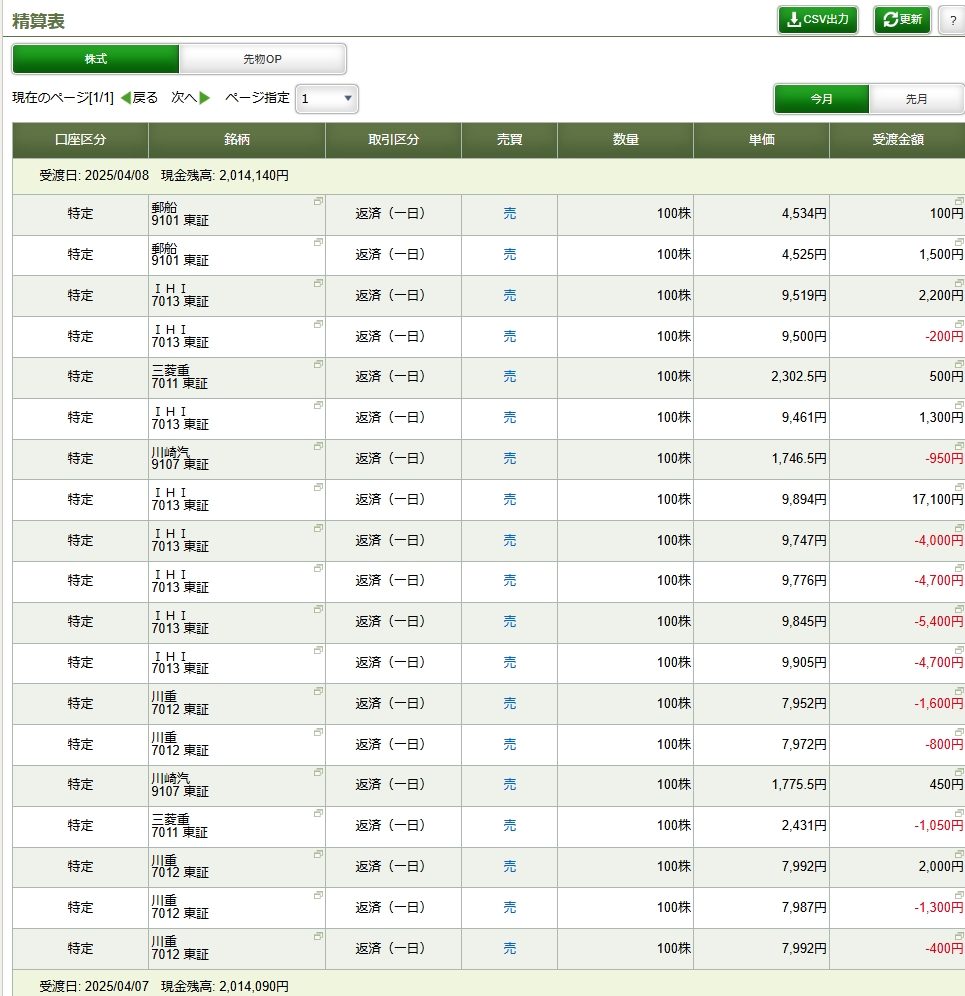Open detail icon above the 17,100円 settlement amount

(959, 487)
